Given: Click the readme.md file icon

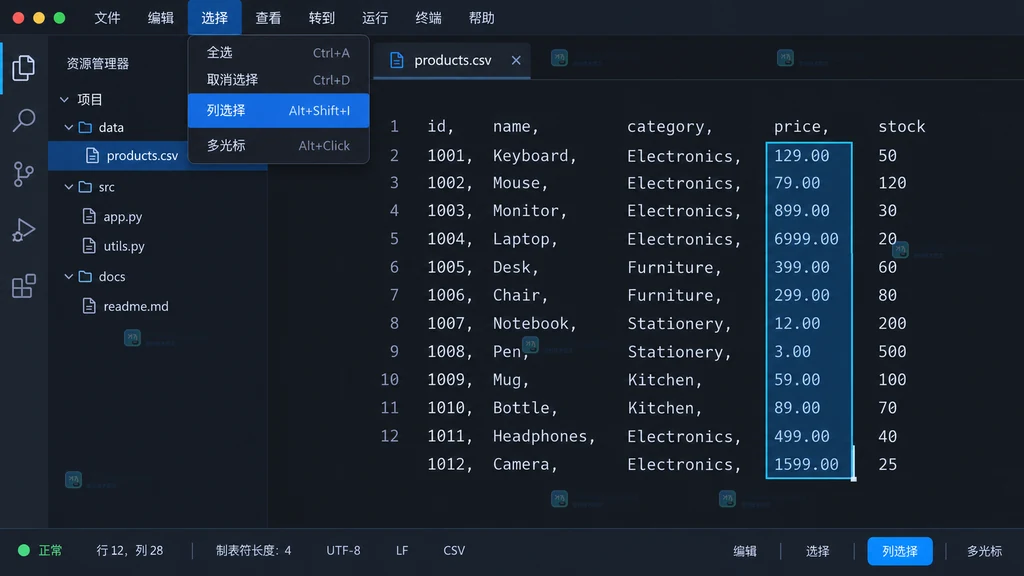Looking at the screenshot, I should coord(89,306).
